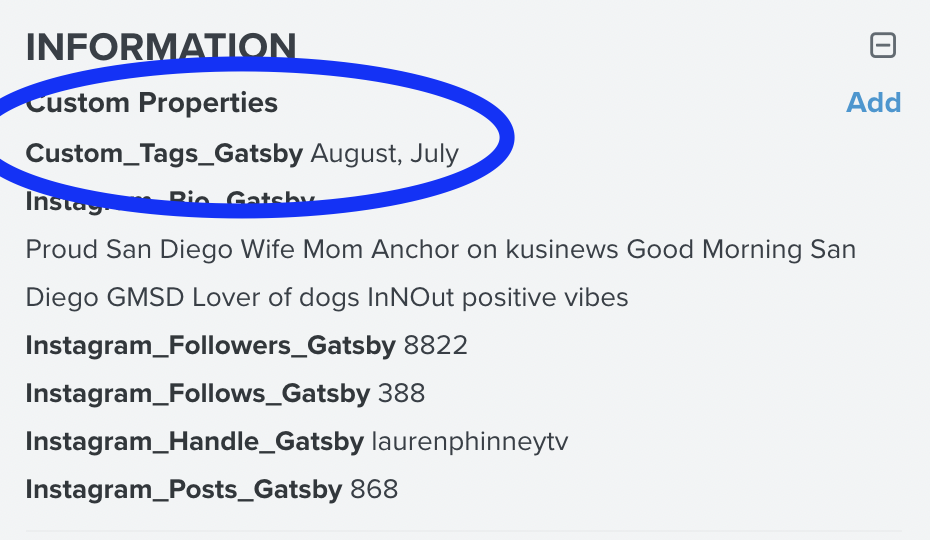Click the August, July tags value
Screen dimensions: 930x540
[384, 154]
